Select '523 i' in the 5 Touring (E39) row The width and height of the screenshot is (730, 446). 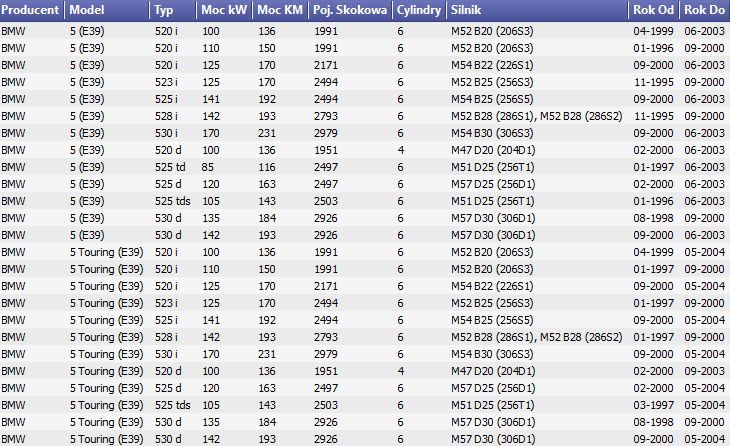pos(166,303)
